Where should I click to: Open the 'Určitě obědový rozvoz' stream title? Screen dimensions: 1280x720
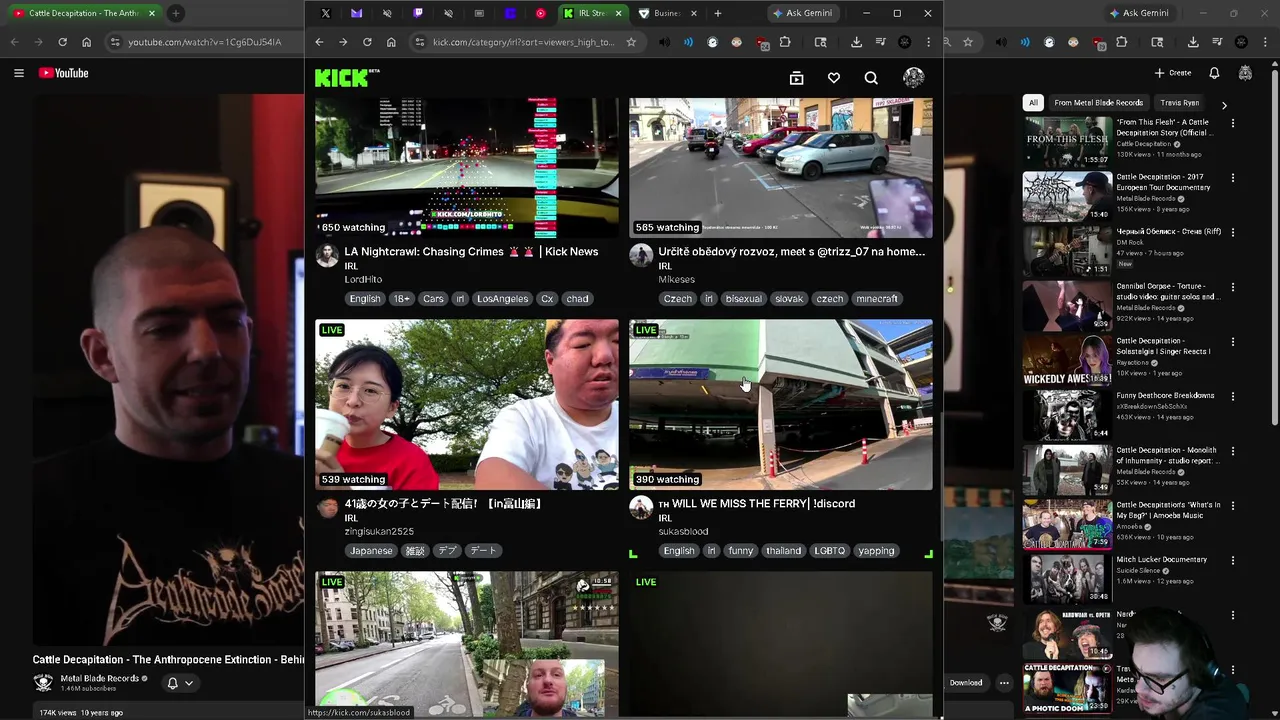[791, 252]
